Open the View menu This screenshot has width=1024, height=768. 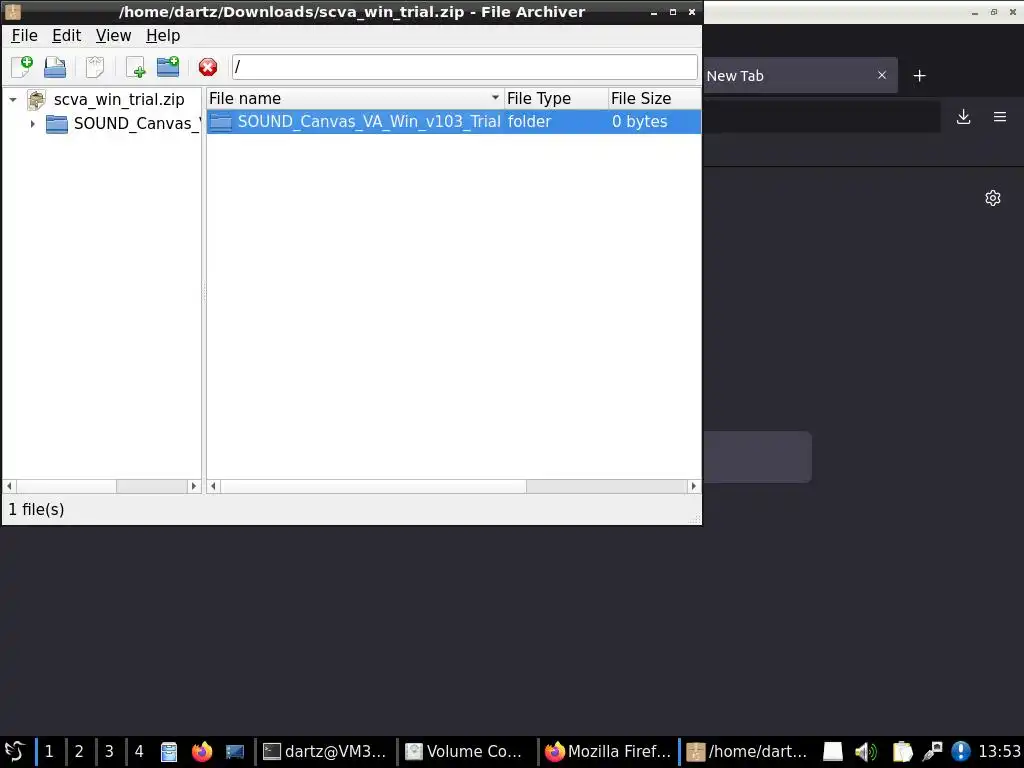coord(114,36)
